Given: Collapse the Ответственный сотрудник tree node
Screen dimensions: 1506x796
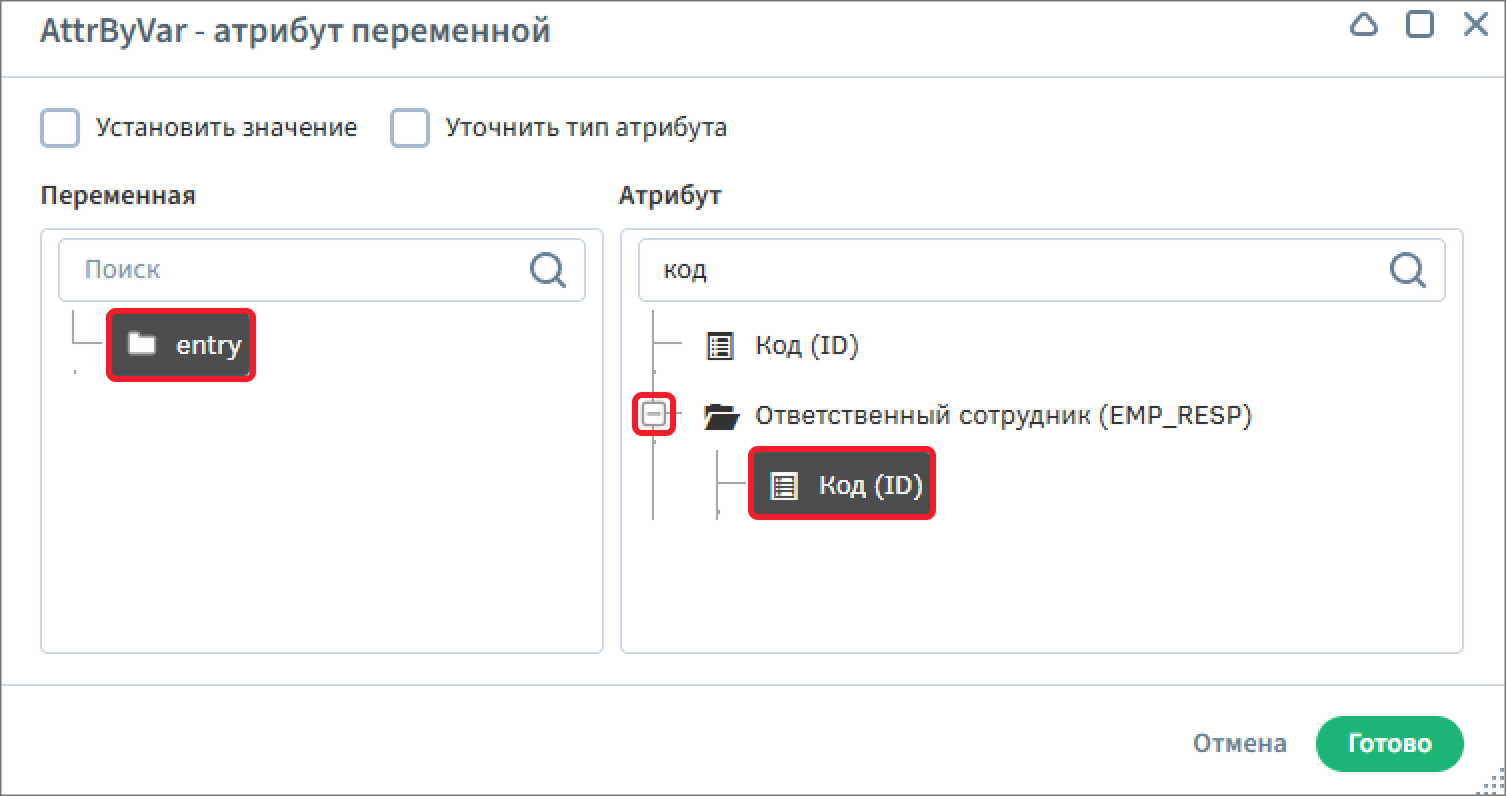Looking at the screenshot, I should point(654,415).
